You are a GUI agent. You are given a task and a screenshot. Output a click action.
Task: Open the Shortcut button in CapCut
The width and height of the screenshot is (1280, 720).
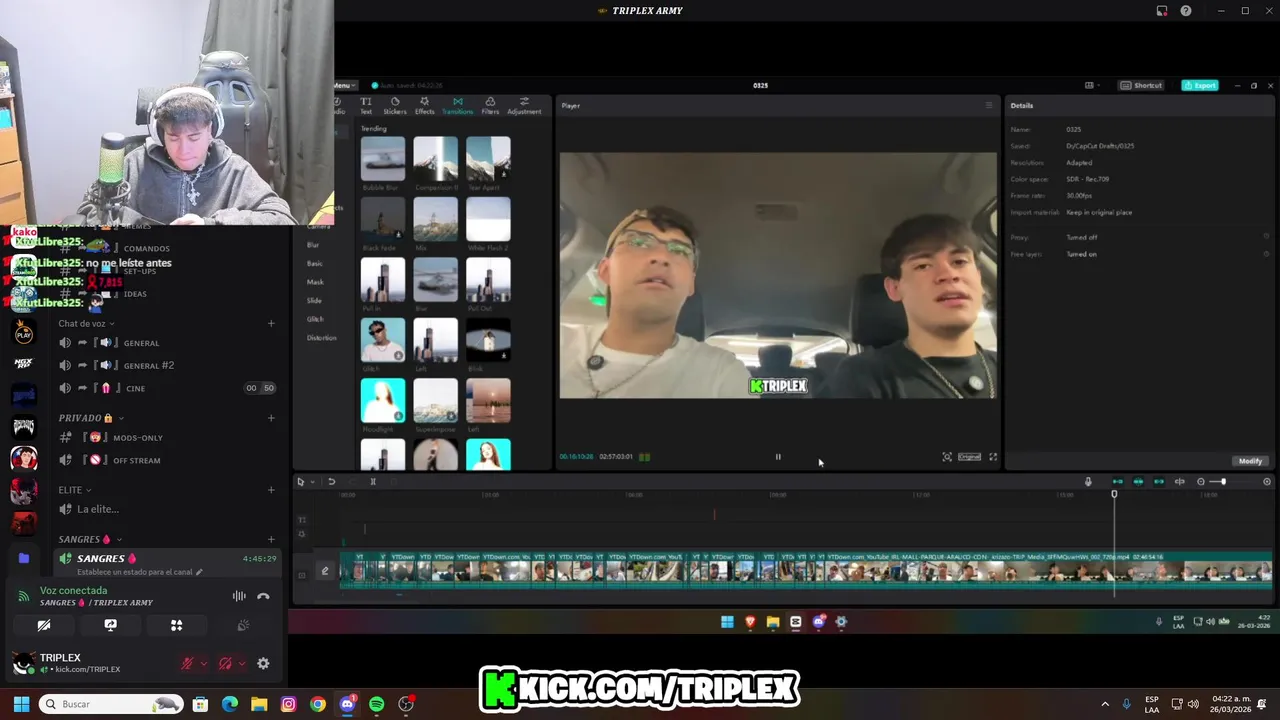click(1141, 85)
